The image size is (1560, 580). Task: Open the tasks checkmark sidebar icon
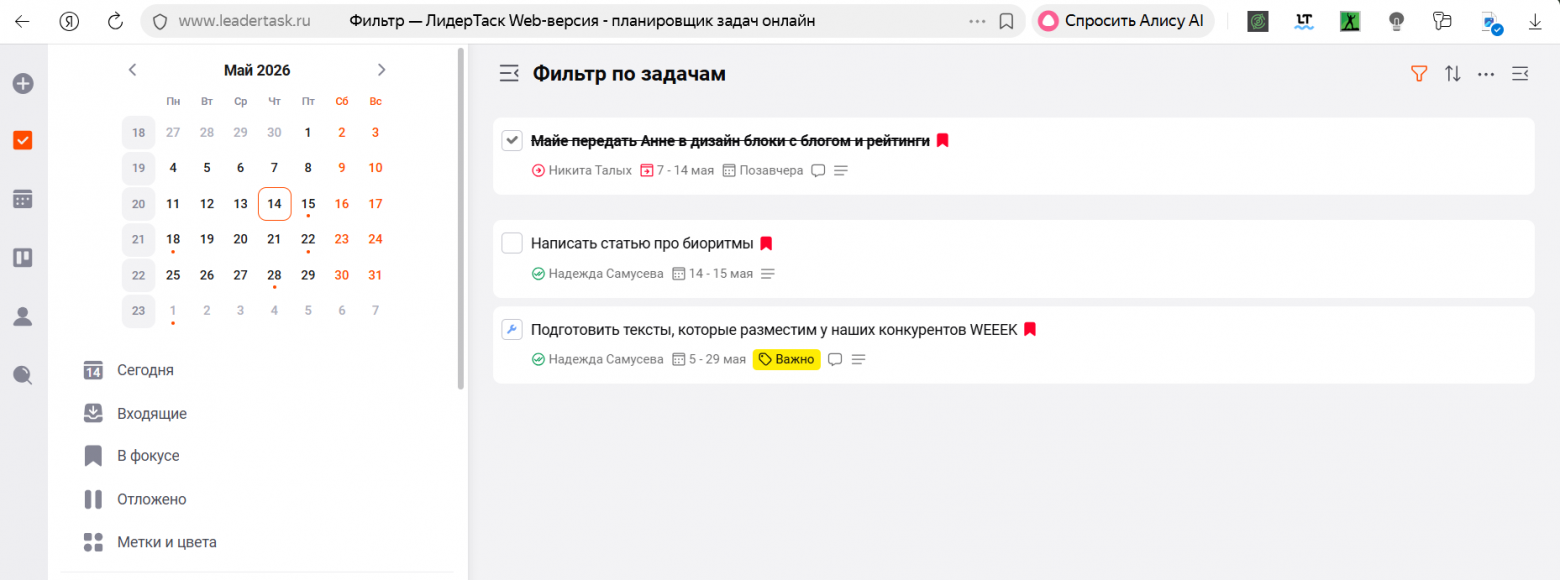[23, 141]
